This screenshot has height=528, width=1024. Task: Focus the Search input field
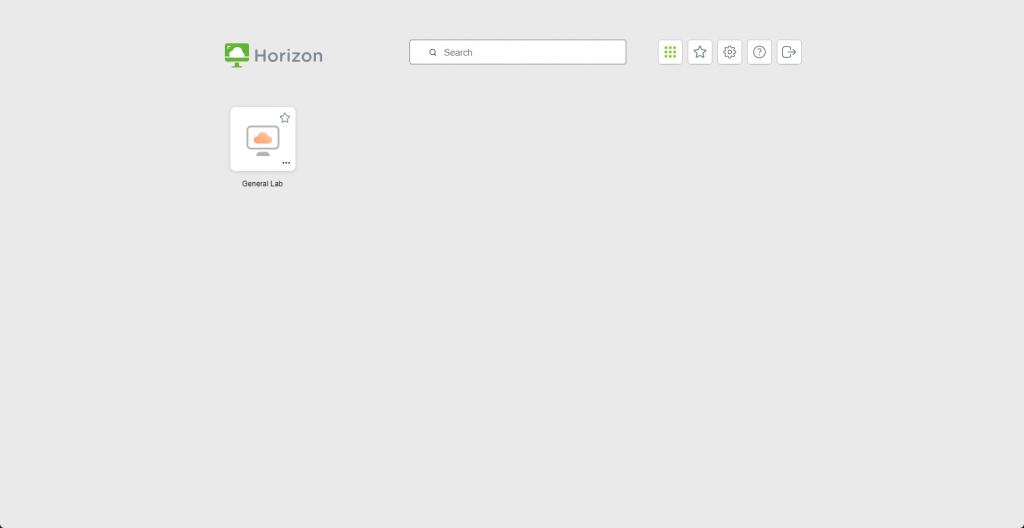pos(518,52)
